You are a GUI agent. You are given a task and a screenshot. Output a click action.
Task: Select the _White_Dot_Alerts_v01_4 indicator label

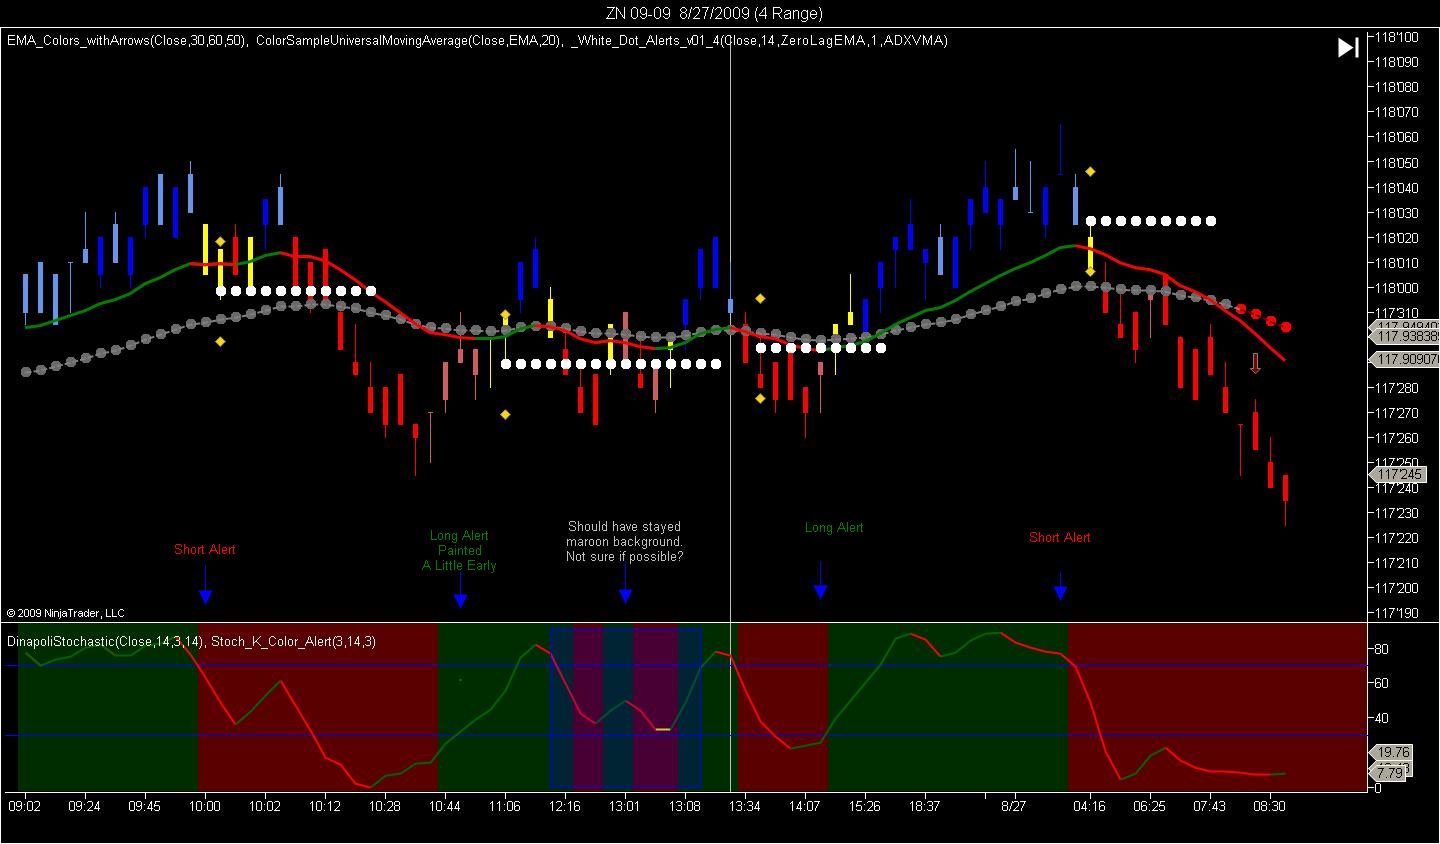pos(760,41)
